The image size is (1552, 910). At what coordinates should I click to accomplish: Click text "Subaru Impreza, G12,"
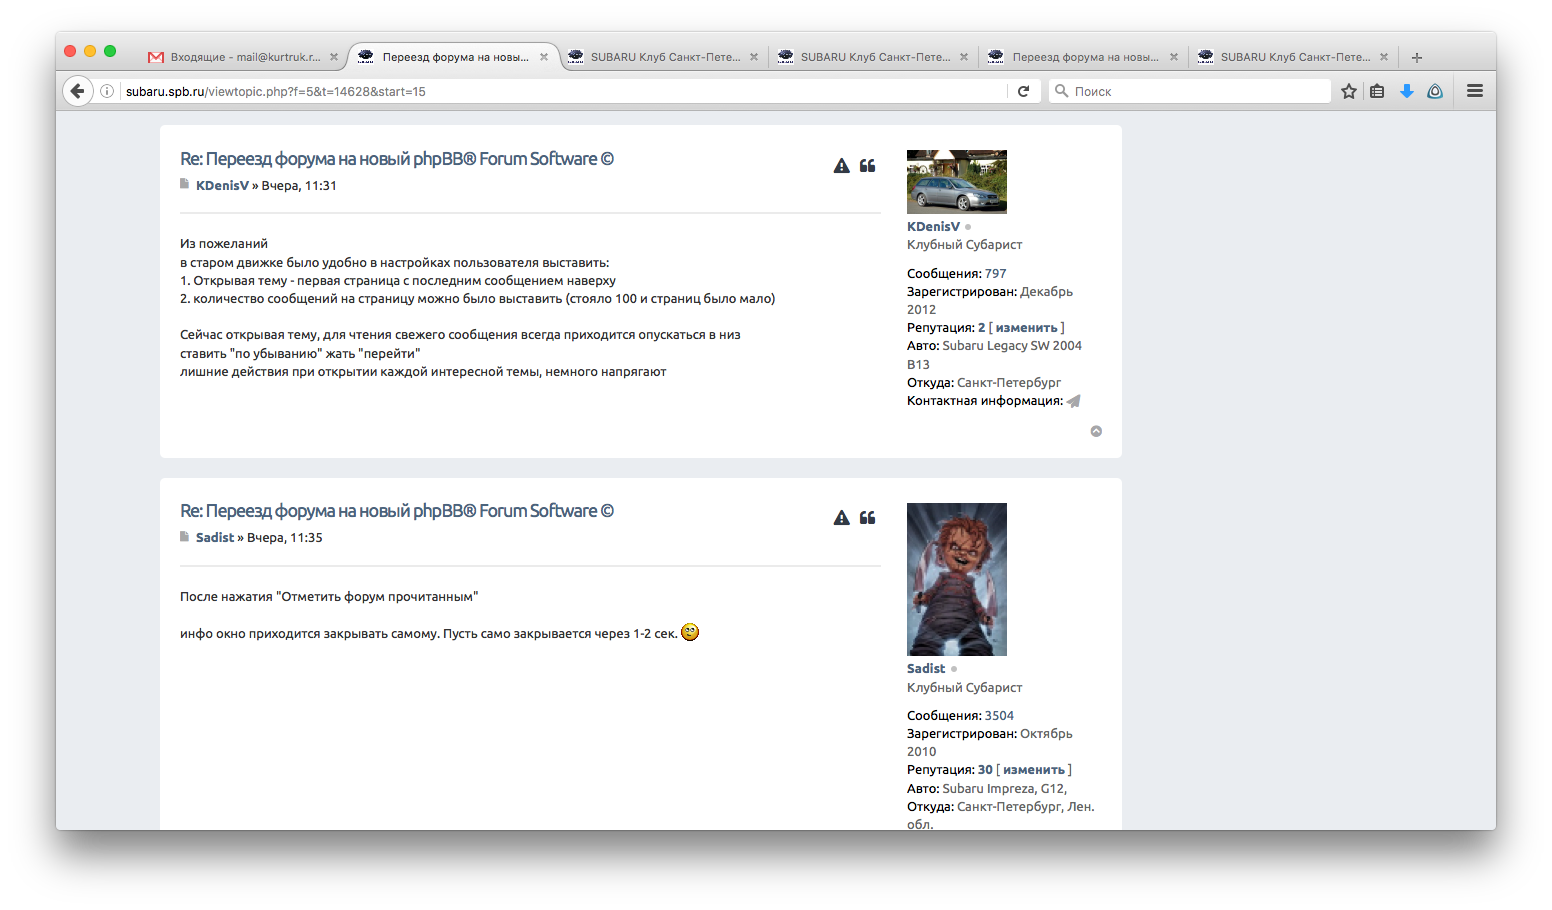(1005, 789)
